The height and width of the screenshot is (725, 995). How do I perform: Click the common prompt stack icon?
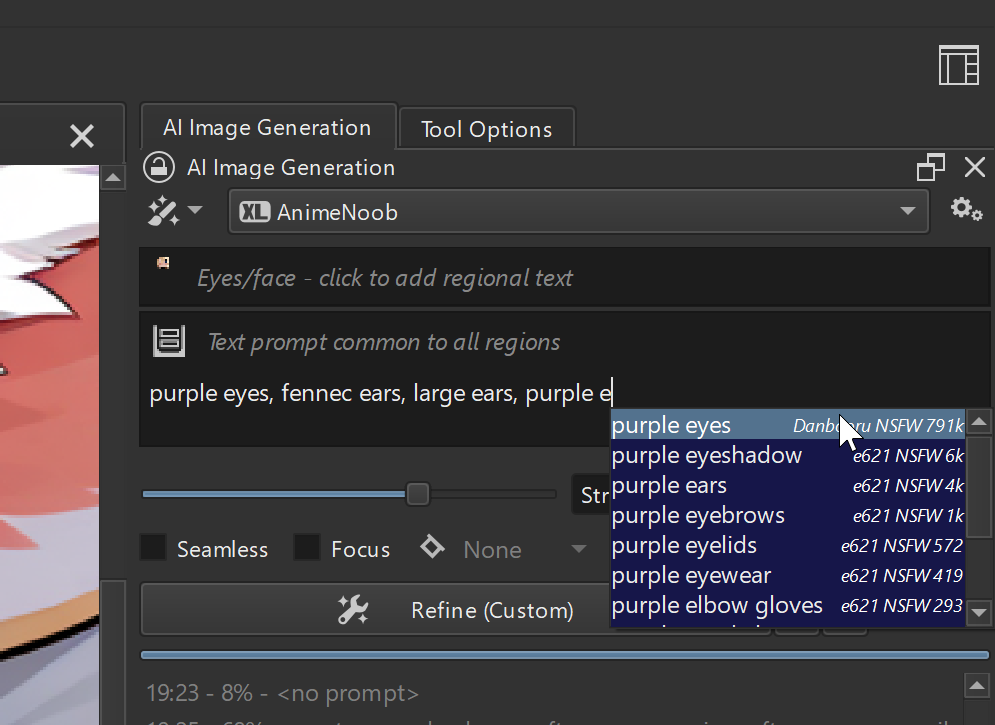(x=168, y=341)
